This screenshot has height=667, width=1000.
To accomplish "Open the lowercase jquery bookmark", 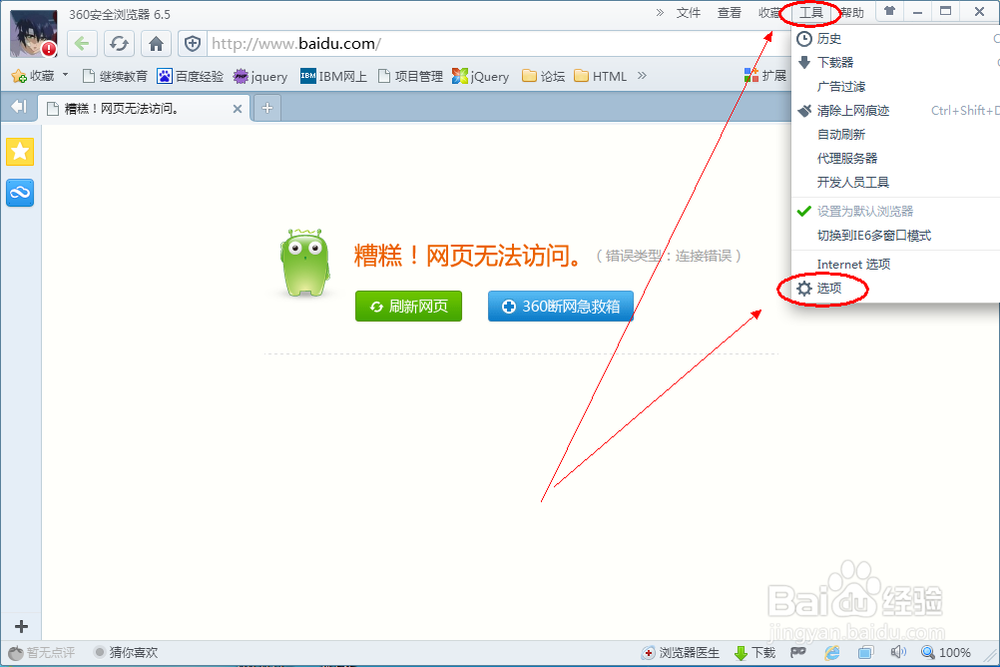I will 260,77.
